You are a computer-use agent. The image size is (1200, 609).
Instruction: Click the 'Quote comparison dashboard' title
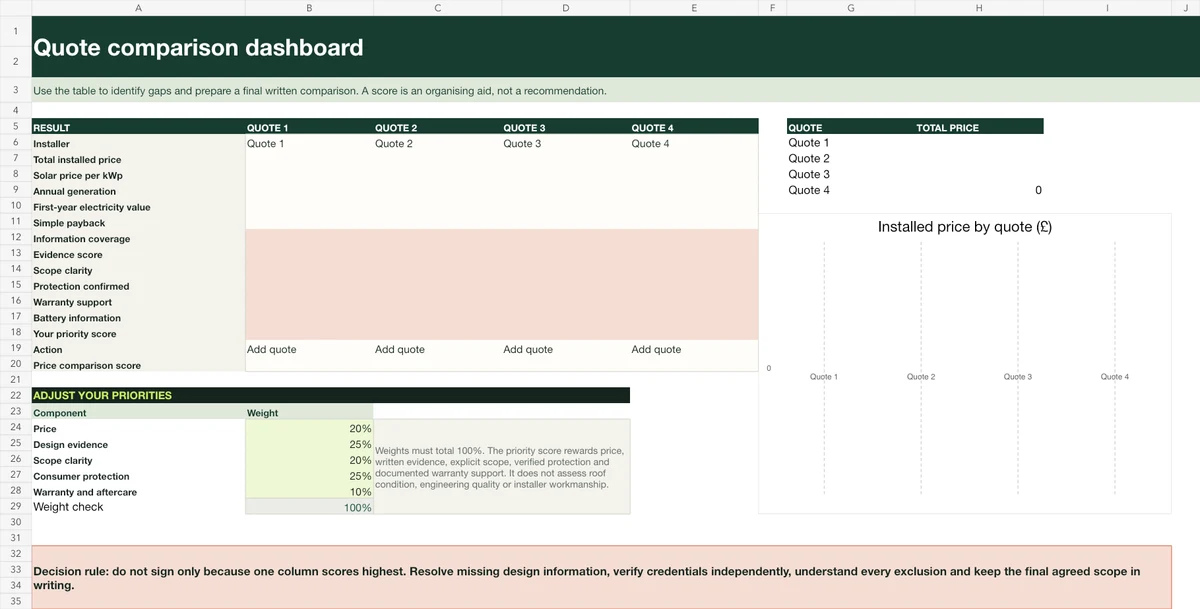coord(198,47)
